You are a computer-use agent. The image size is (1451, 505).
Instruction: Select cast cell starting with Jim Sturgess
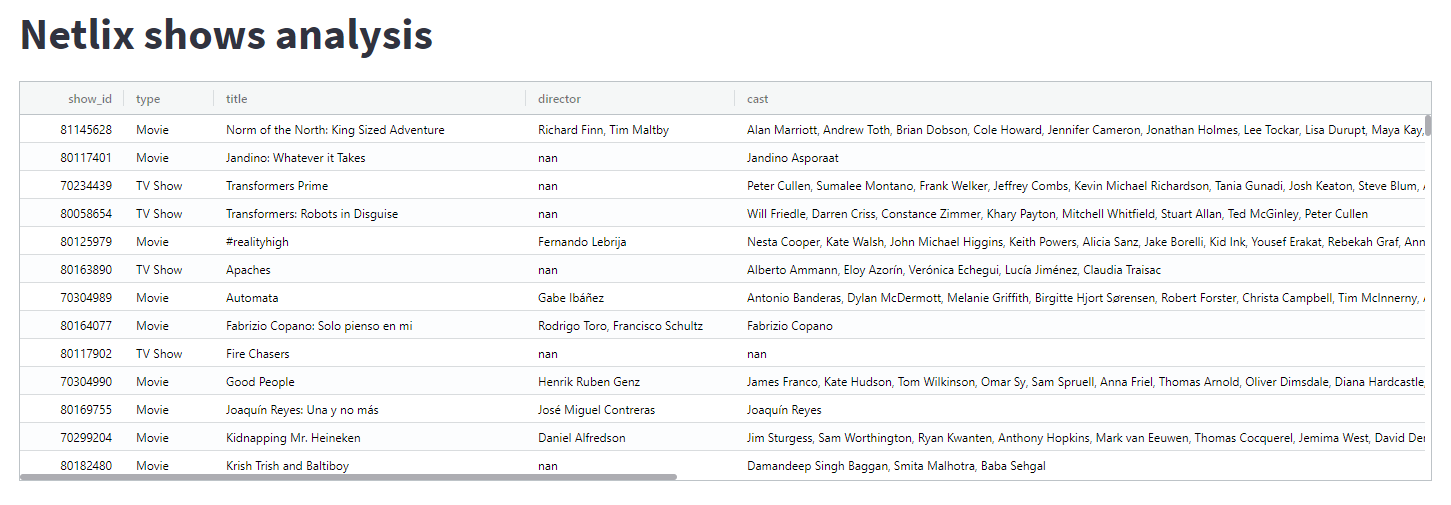click(1080, 438)
